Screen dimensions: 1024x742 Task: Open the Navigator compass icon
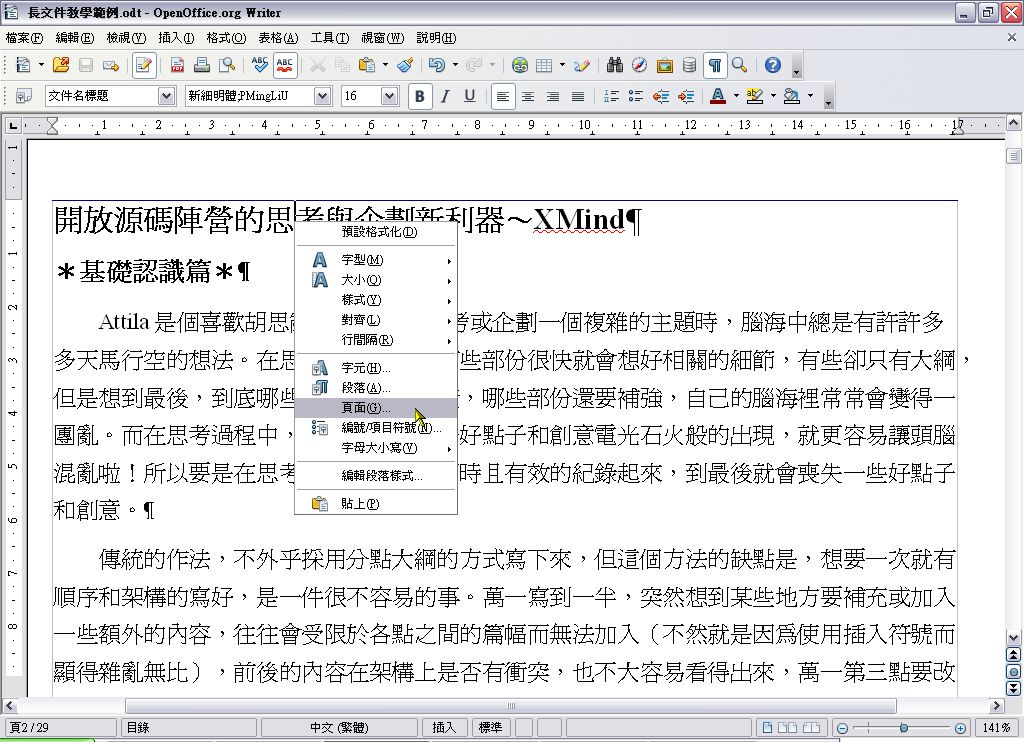click(x=639, y=65)
